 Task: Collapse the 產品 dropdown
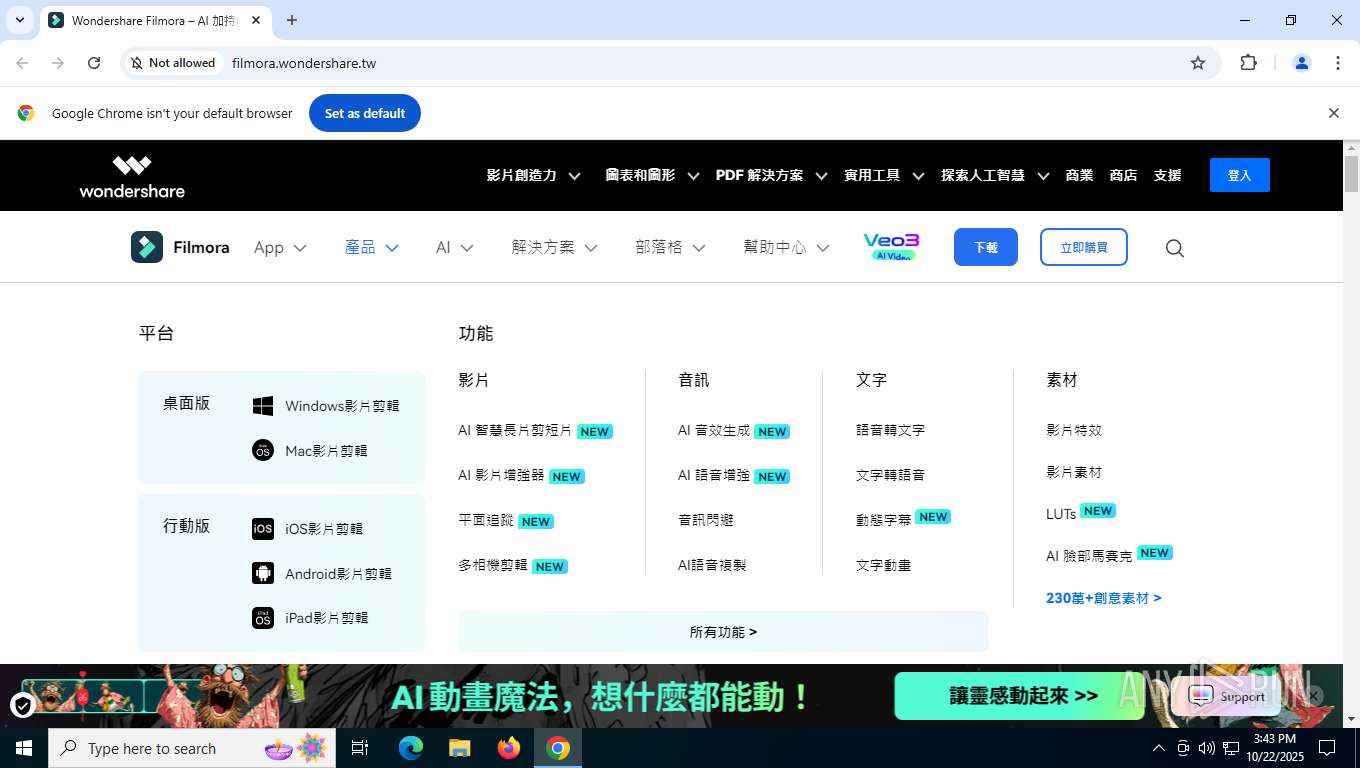pyautogui.click(x=372, y=248)
